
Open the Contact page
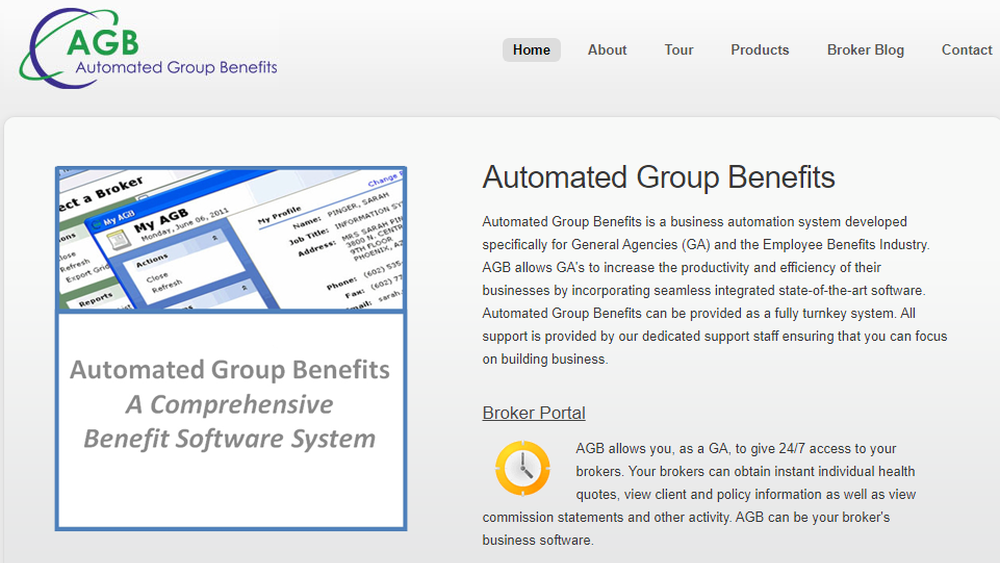click(x=967, y=50)
